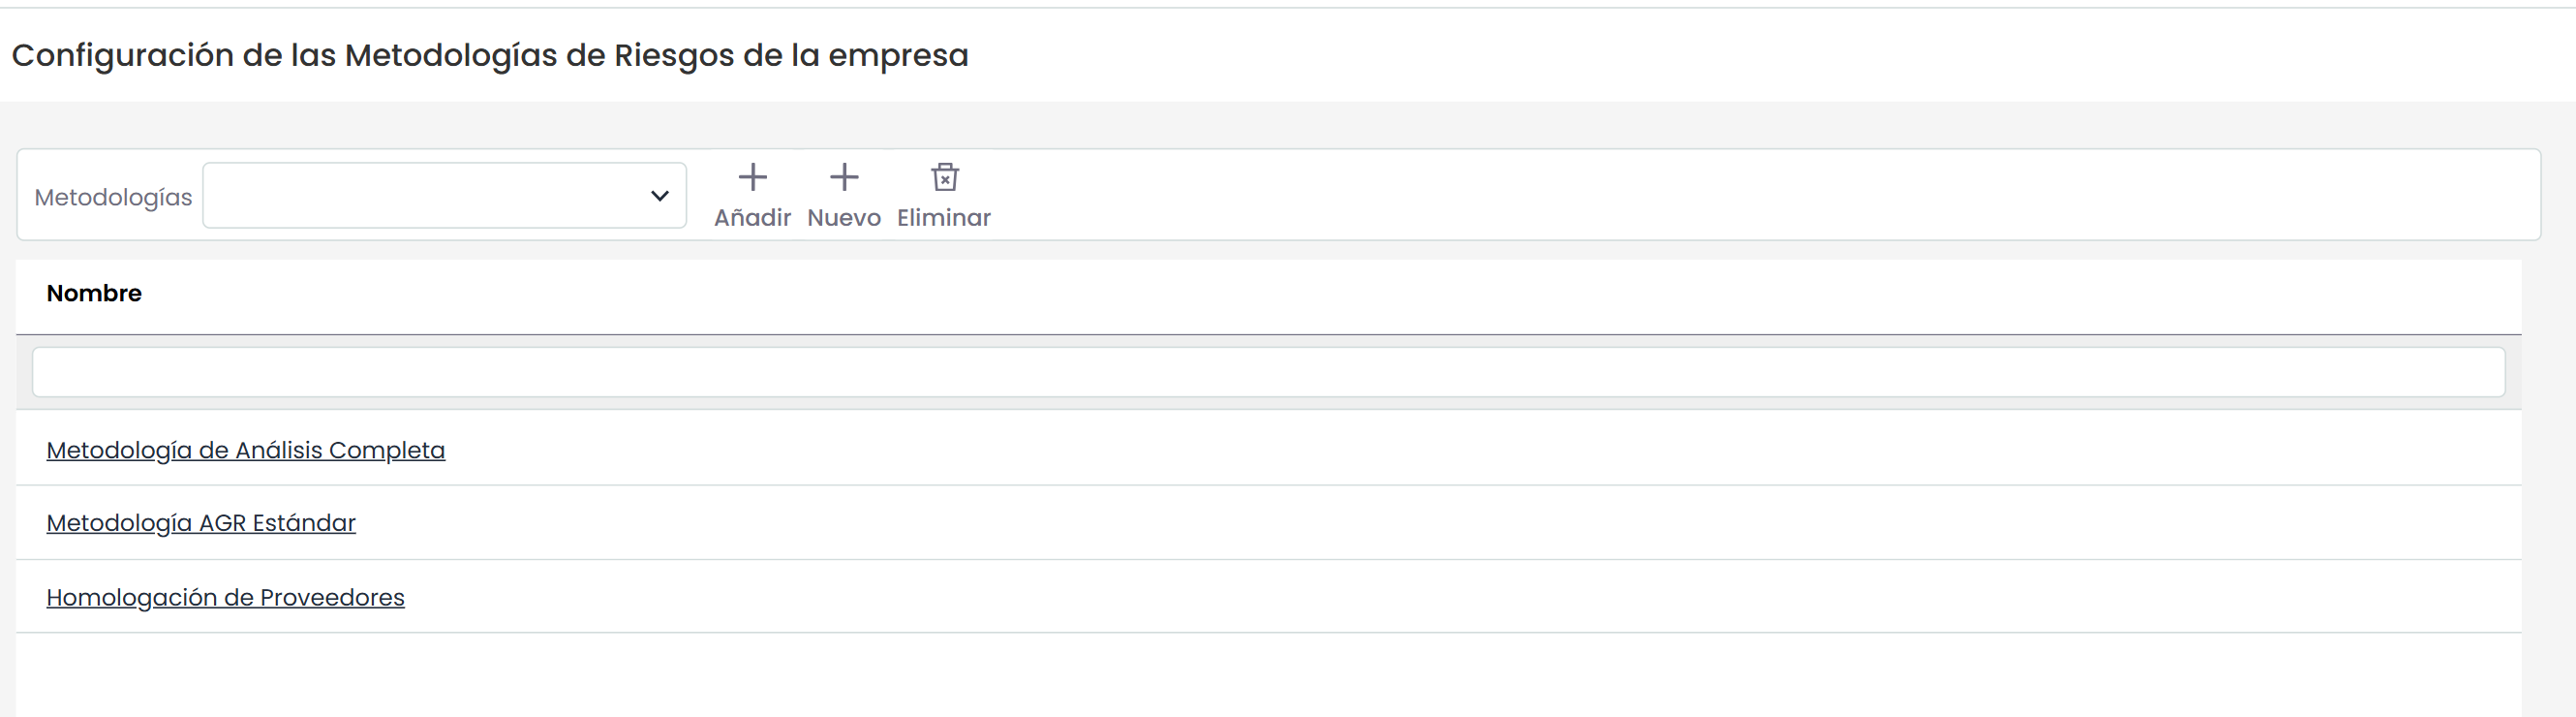Click the Nuevo plus icon
2576x717 pixels.
click(x=844, y=178)
